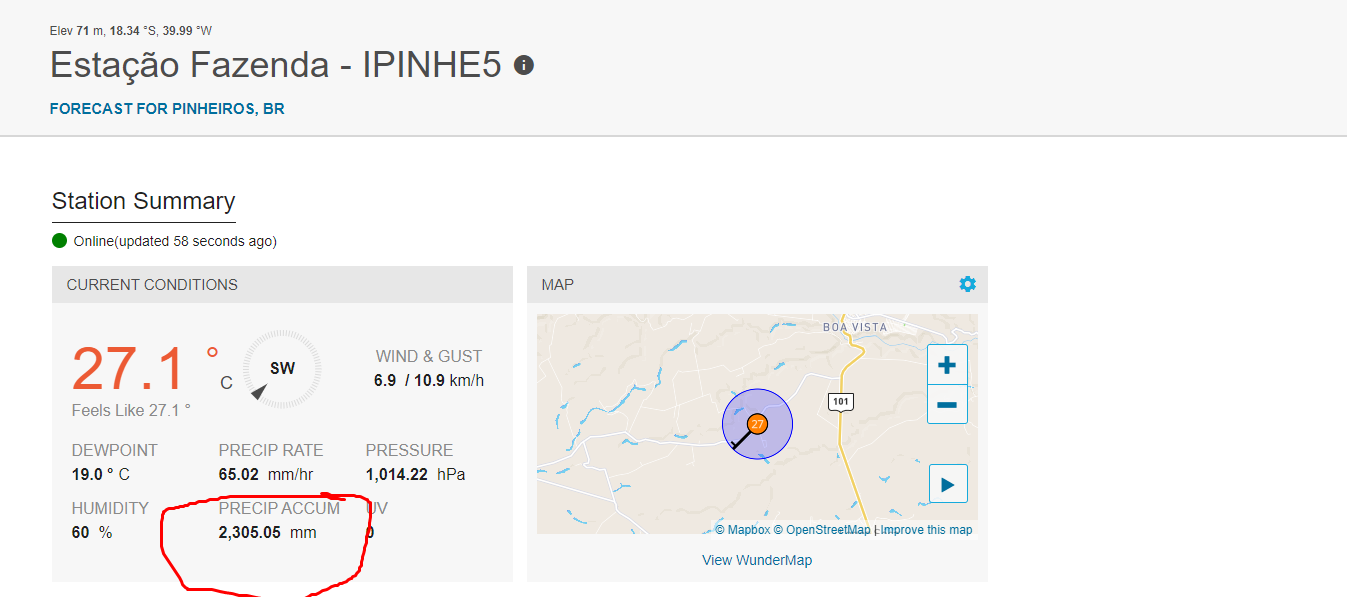
Task: Play the map radar animation
Action: 947,485
